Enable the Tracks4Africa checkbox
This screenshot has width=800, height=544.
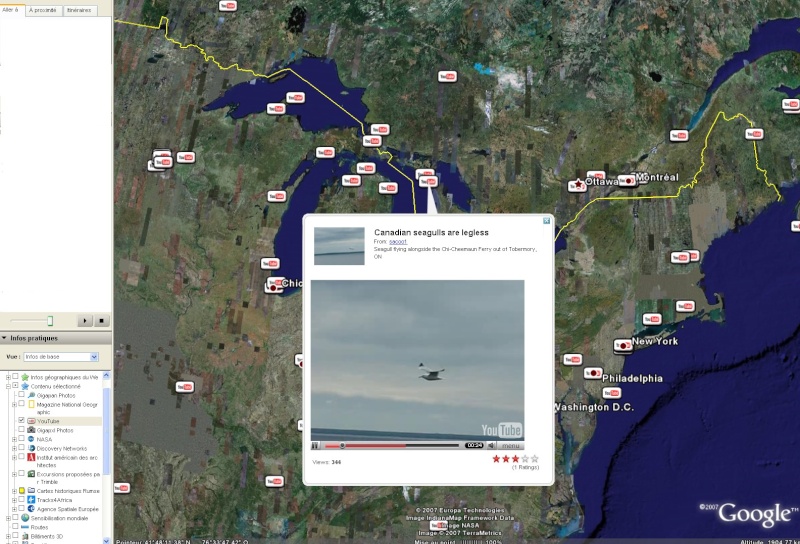coord(21,499)
